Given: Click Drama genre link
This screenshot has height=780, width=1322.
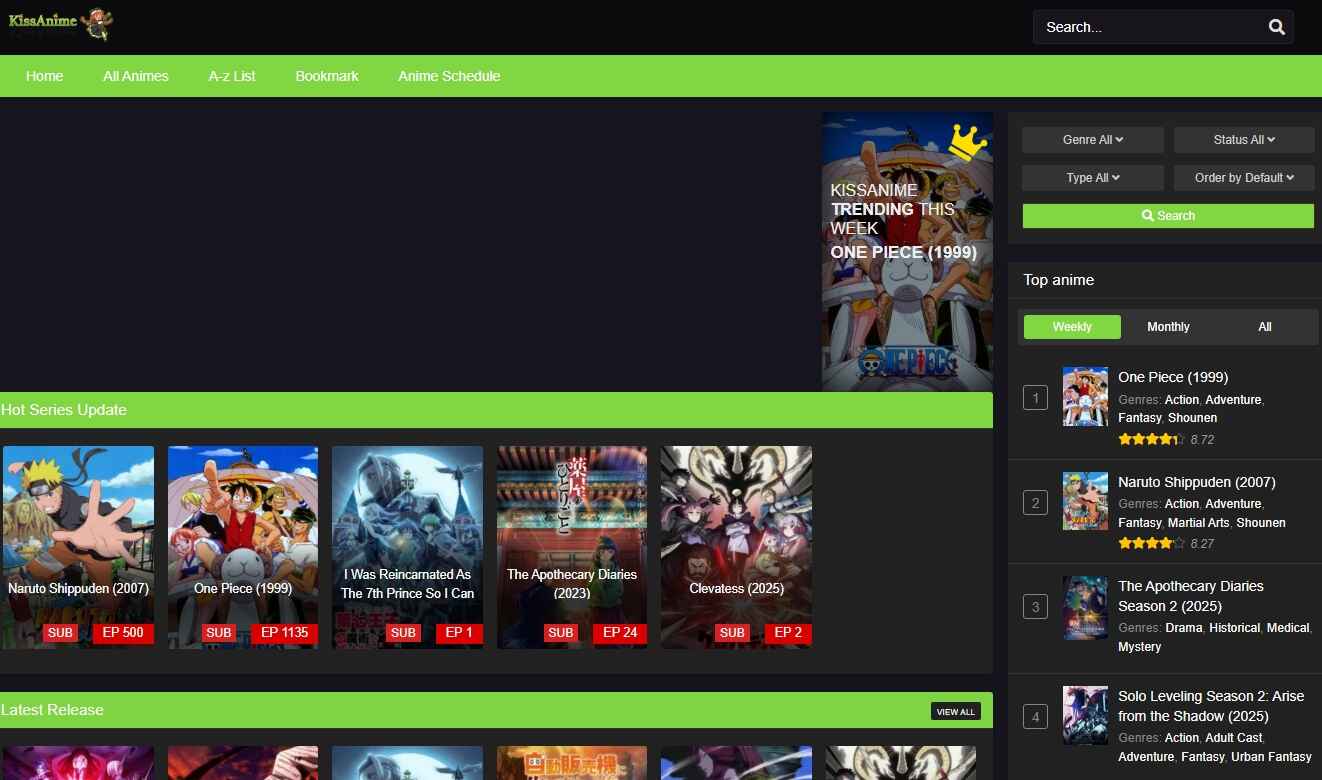Looking at the screenshot, I should point(1184,628).
